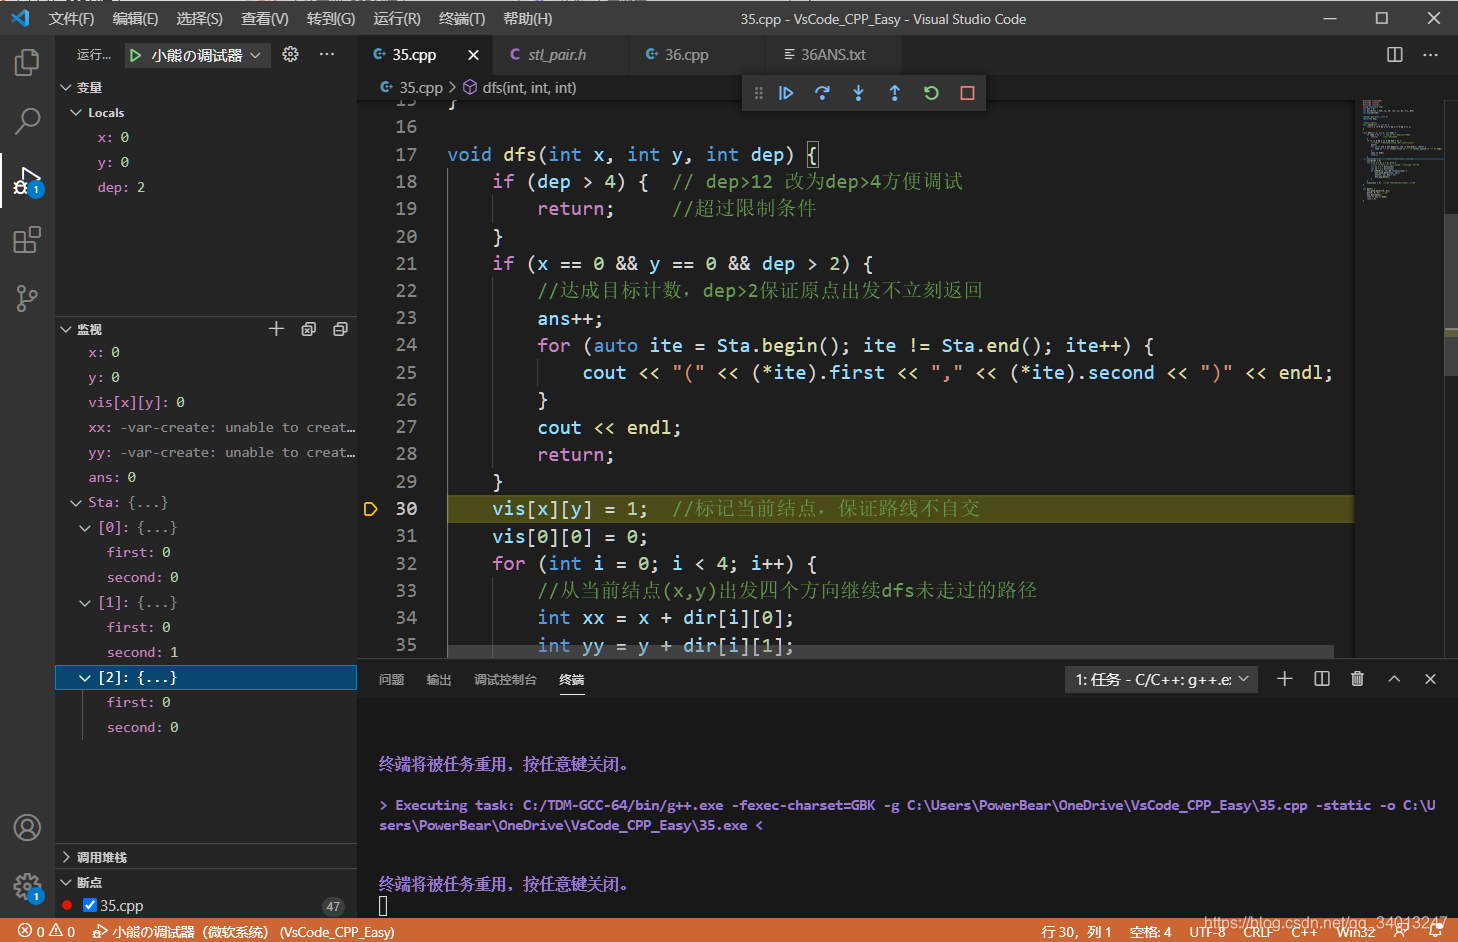This screenshot has height=942, width=1458.
Task: Show the 问题 problems panel tab
Action: tap(391, 680)
